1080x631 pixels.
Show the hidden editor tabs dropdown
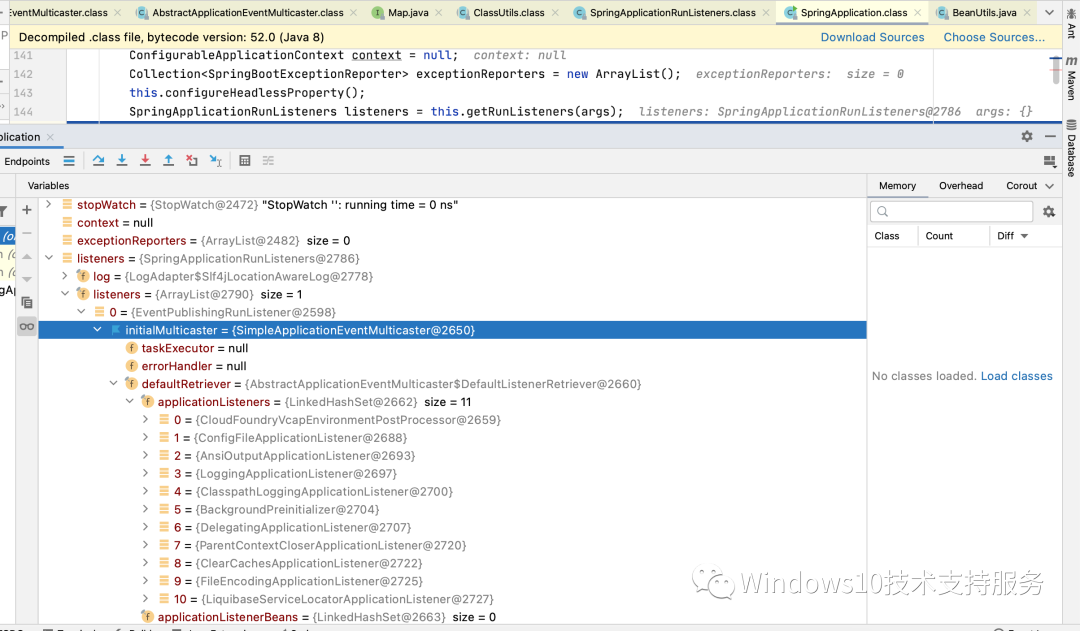click(x=1049, y=12)
